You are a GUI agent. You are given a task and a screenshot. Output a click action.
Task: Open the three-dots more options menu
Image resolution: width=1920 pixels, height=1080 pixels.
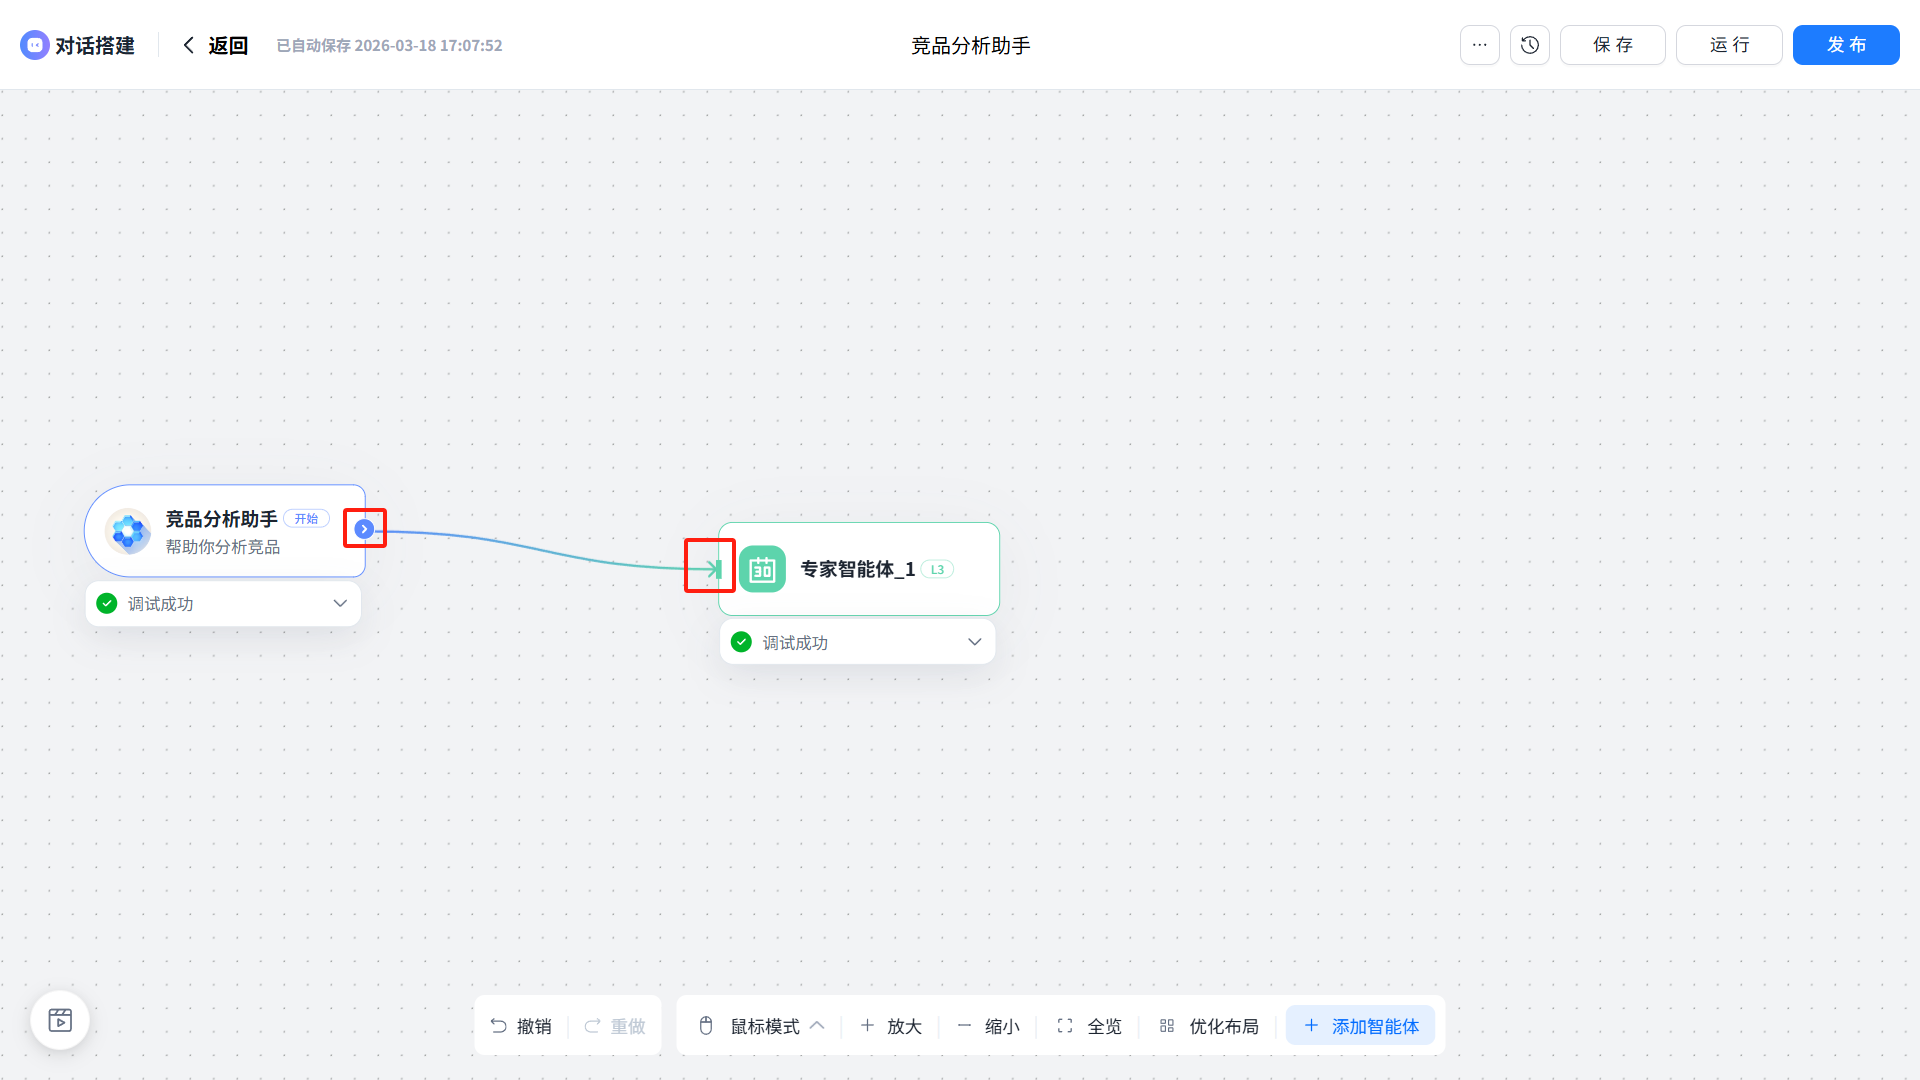[x=1479, y=45]
